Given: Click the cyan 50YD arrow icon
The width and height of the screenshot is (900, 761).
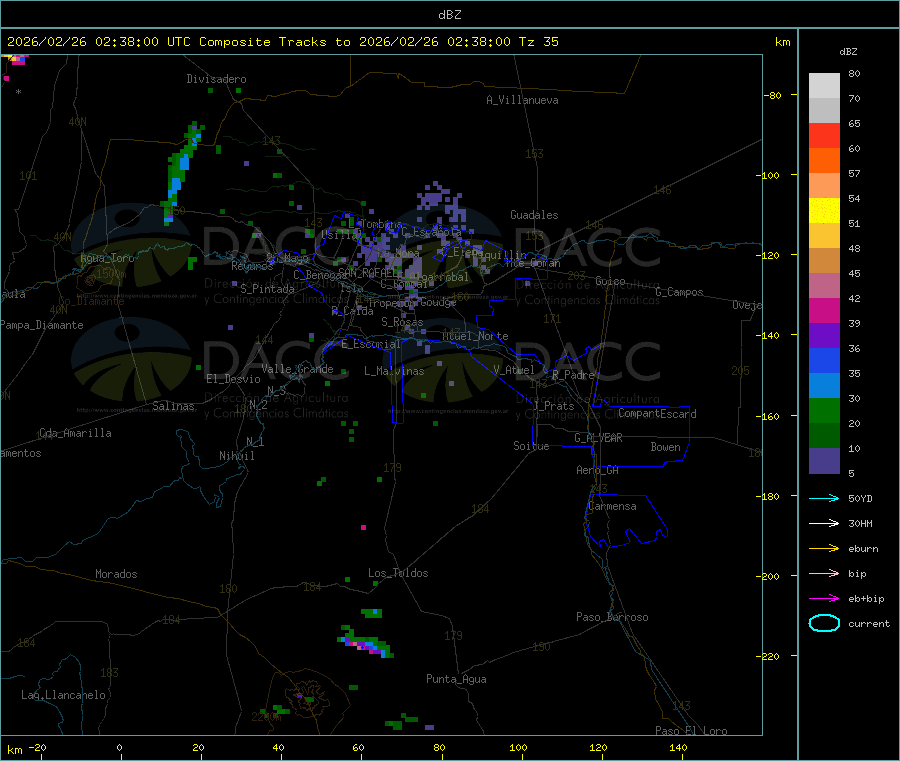Looking at the screenshot, I should (824, 498).
